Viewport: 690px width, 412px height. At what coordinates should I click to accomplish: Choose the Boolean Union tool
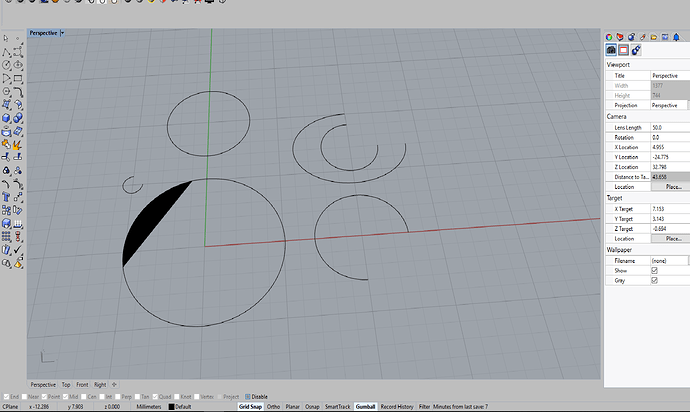pos(18,118)
